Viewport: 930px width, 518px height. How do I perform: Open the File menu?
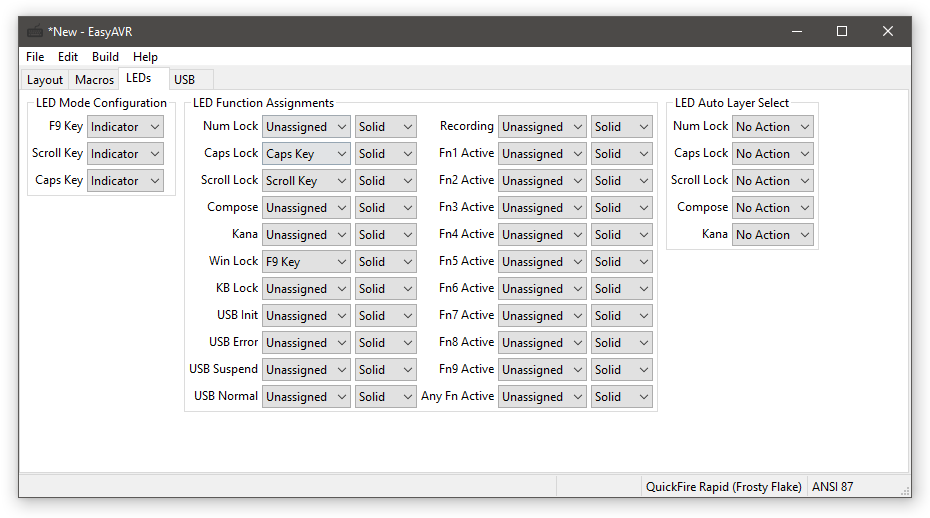pos(35,57)
